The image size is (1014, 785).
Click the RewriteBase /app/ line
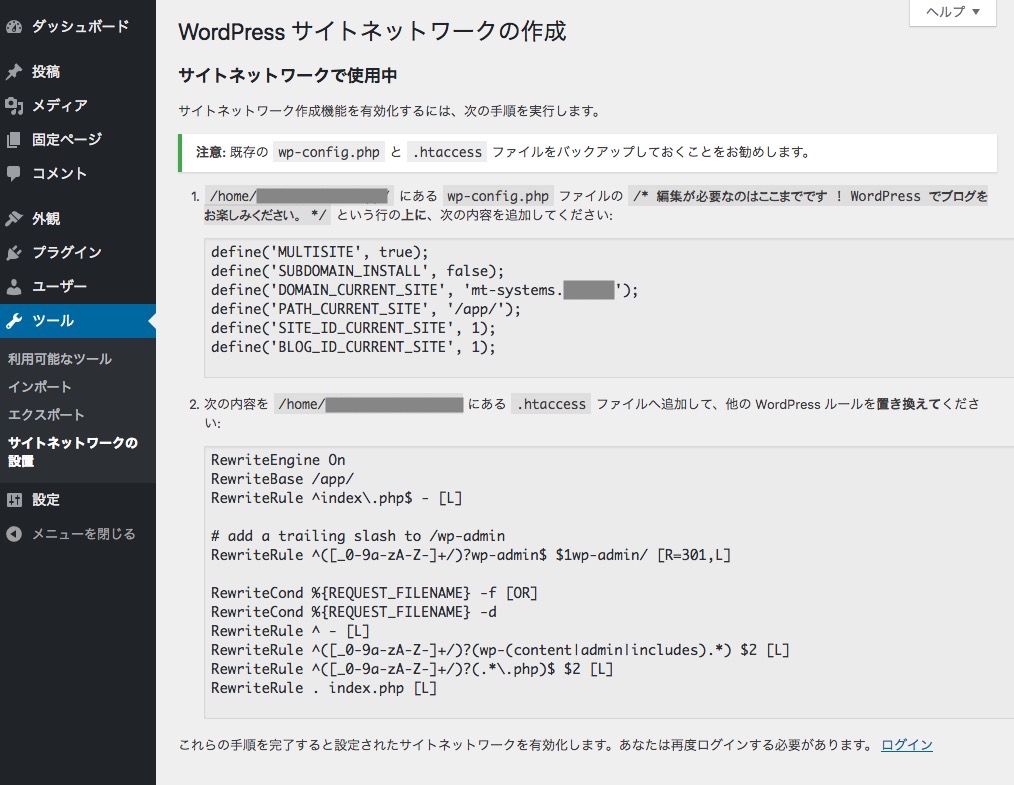tap(283, 479)
